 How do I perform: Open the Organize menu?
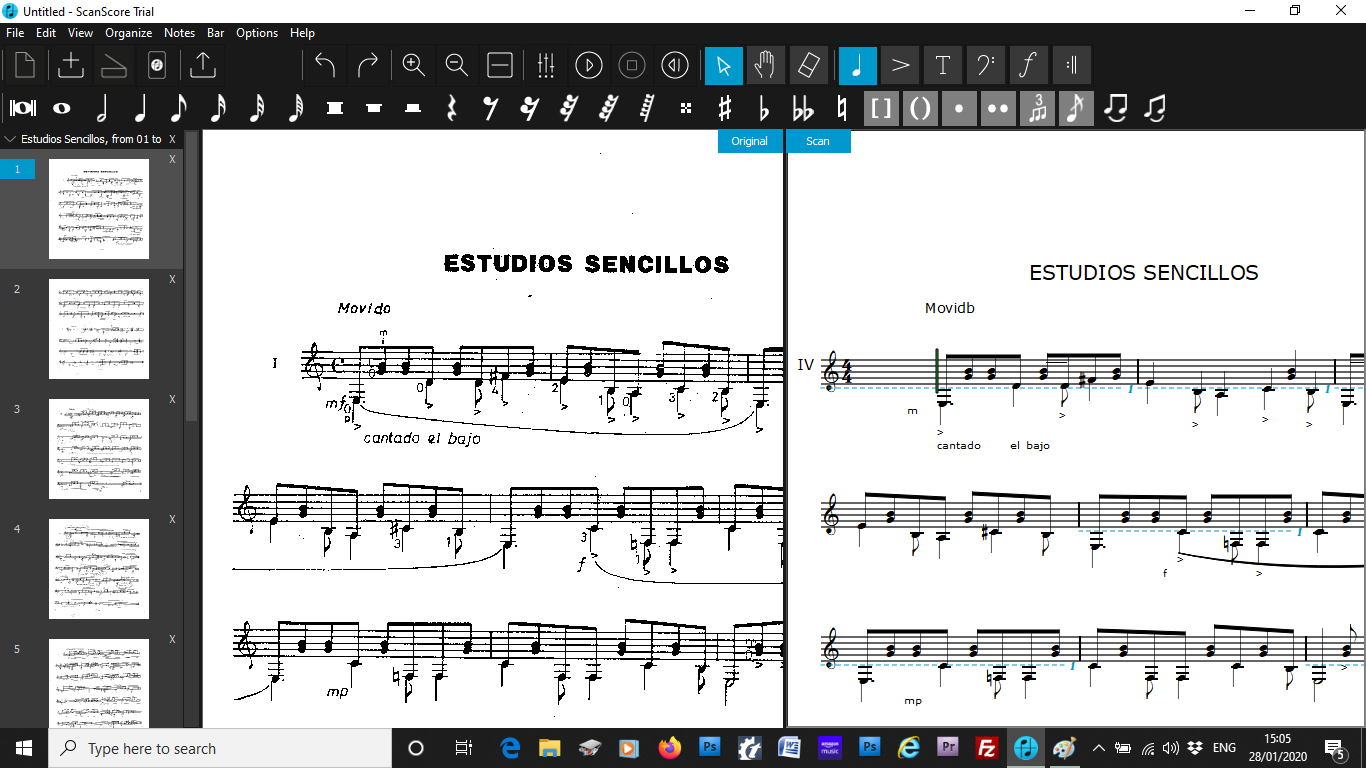(x=129, y=33)
